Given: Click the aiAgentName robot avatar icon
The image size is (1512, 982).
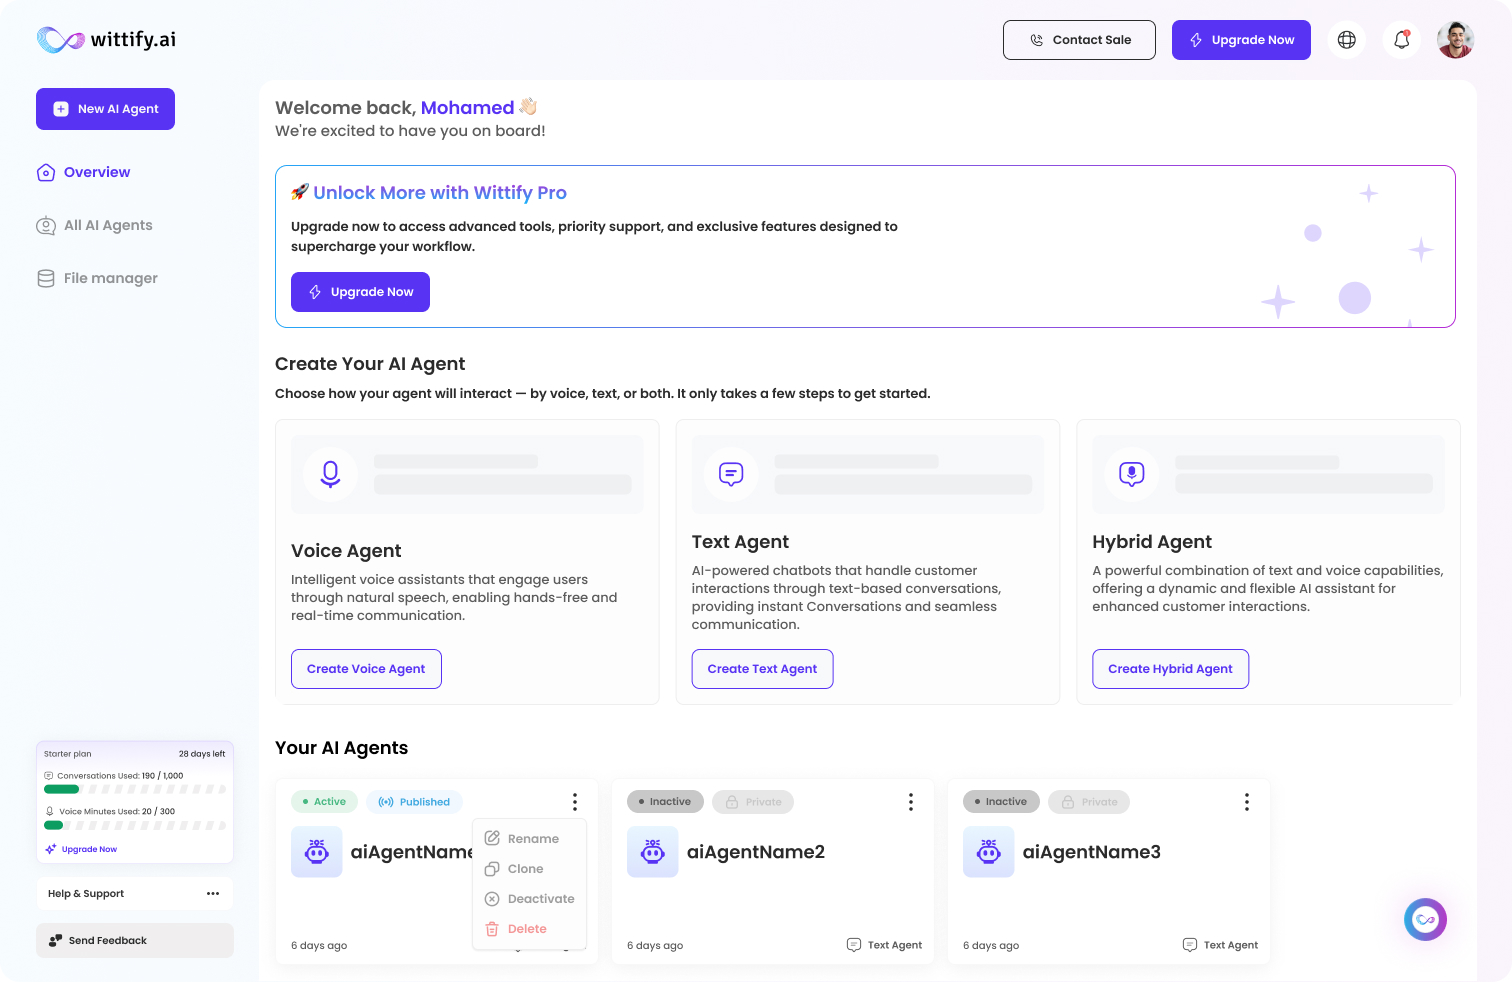Looking at the screenshot, I should [x=317, y=852].
